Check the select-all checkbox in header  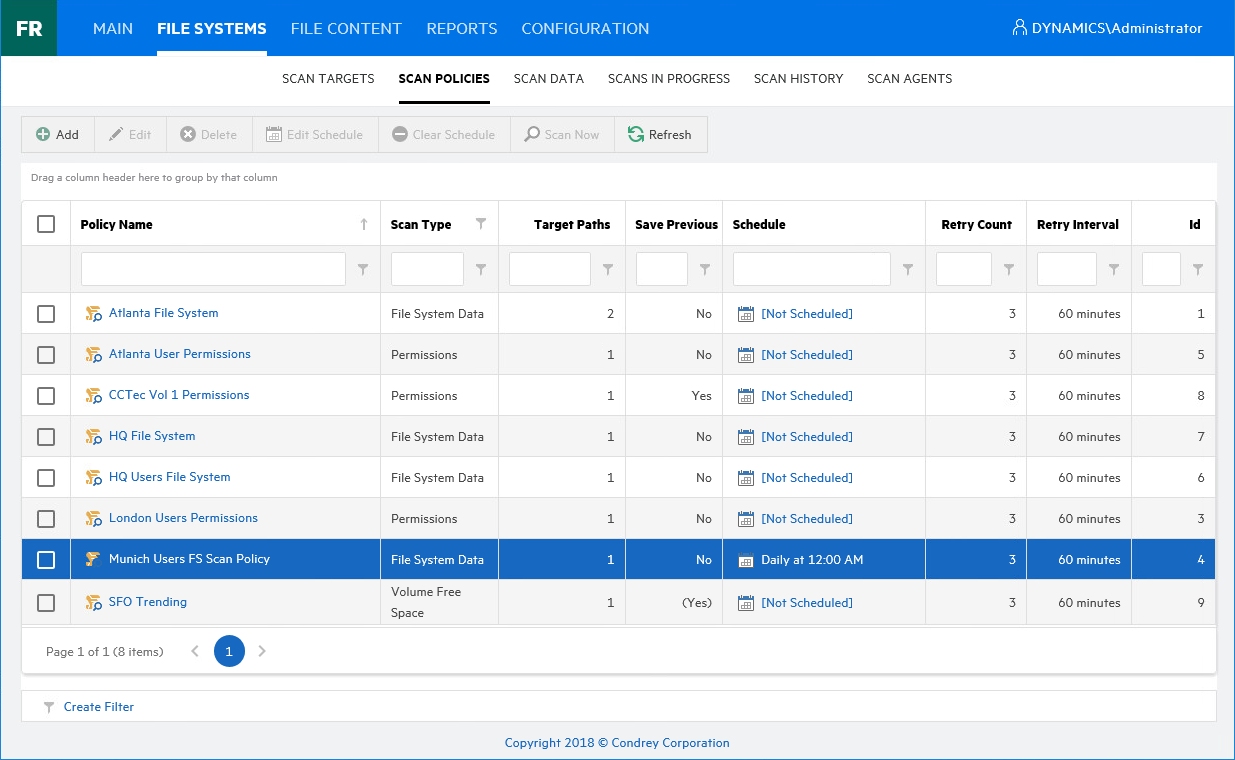tap(46, 224)
